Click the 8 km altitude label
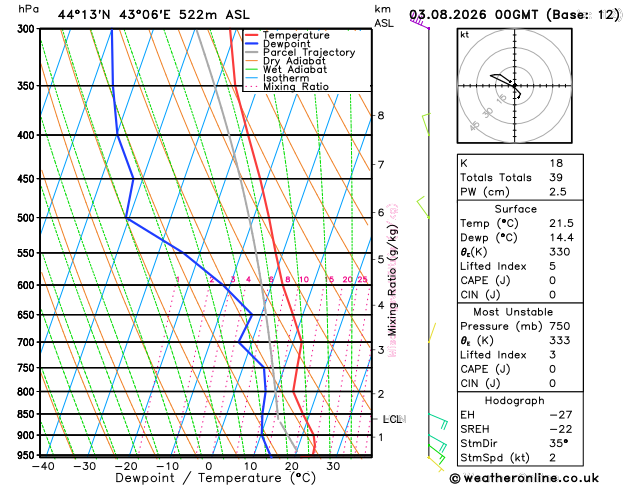This screenshot has width=629, height=486. (x=381, y=115)
